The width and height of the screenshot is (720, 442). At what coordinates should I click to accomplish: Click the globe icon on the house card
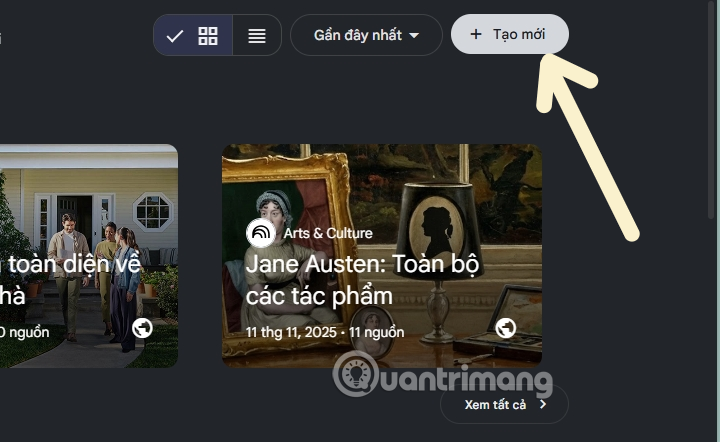[142, 328]
